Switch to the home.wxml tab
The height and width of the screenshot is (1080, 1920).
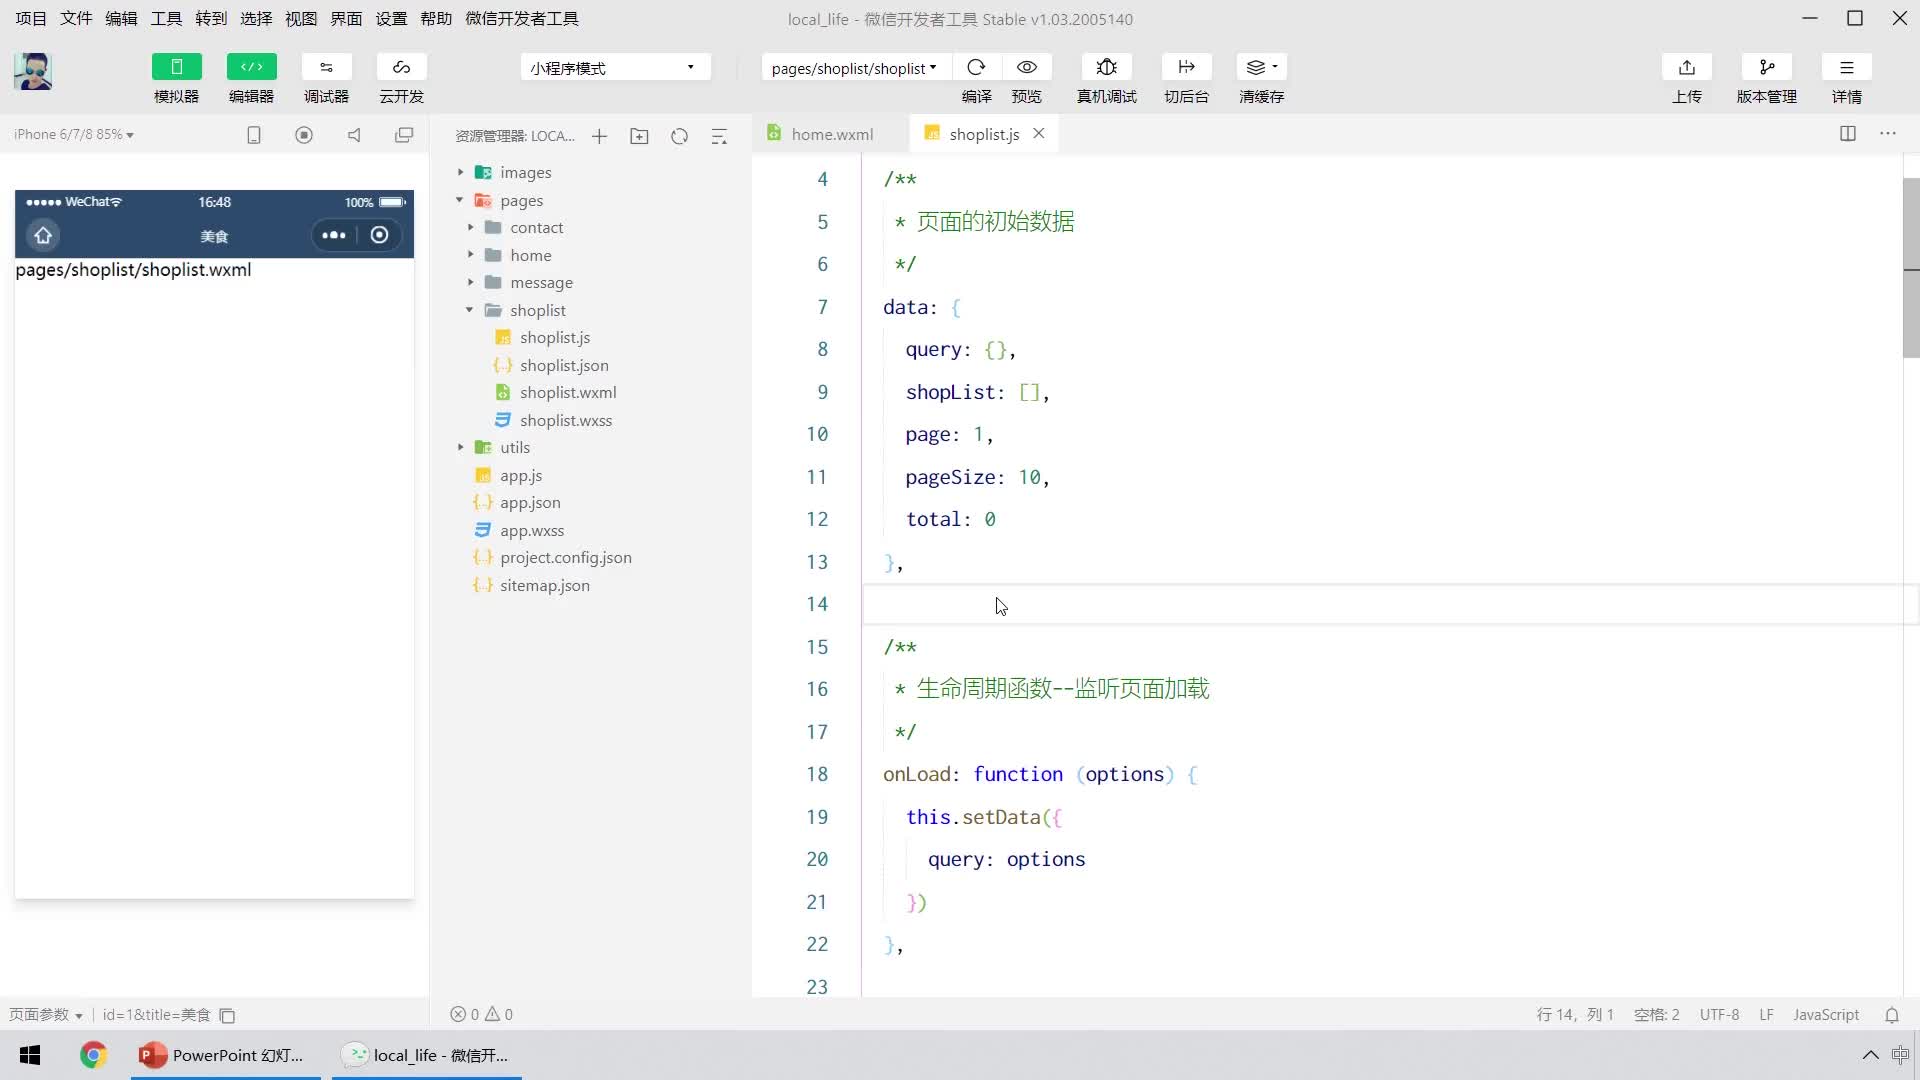coord(831,134)
